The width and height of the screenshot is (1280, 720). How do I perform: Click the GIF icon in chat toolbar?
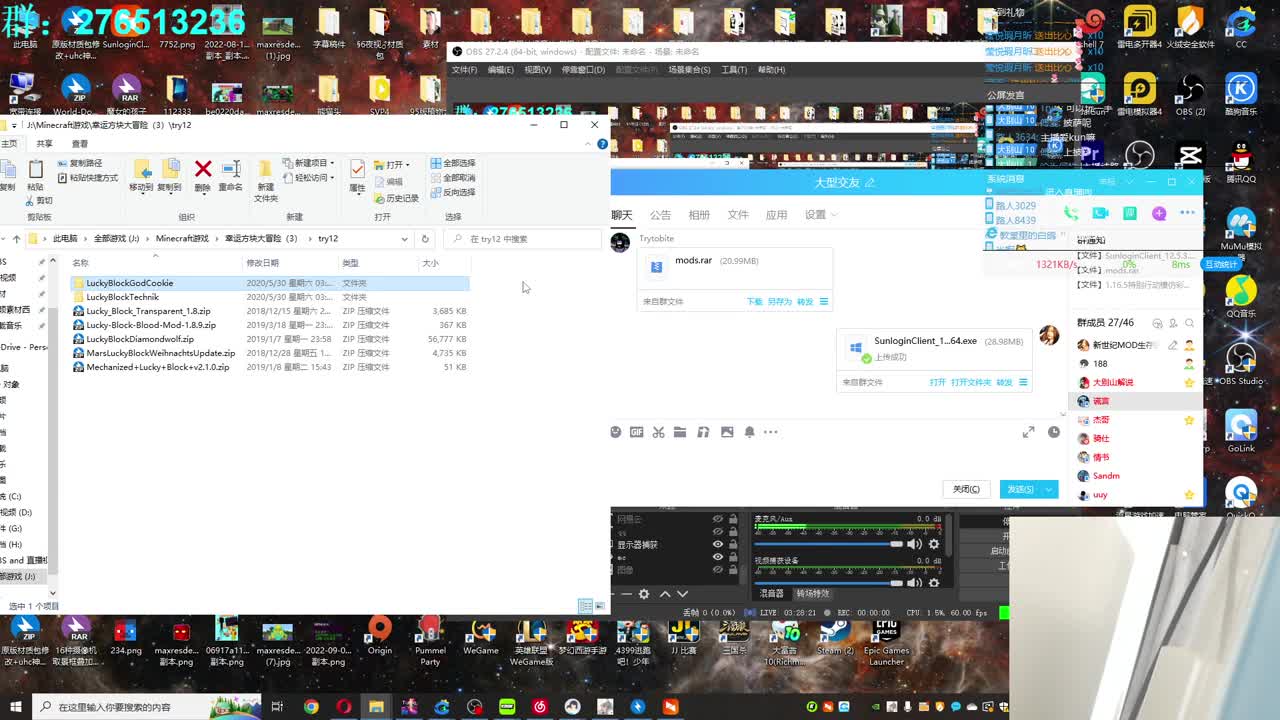click(x=636, y=432)
